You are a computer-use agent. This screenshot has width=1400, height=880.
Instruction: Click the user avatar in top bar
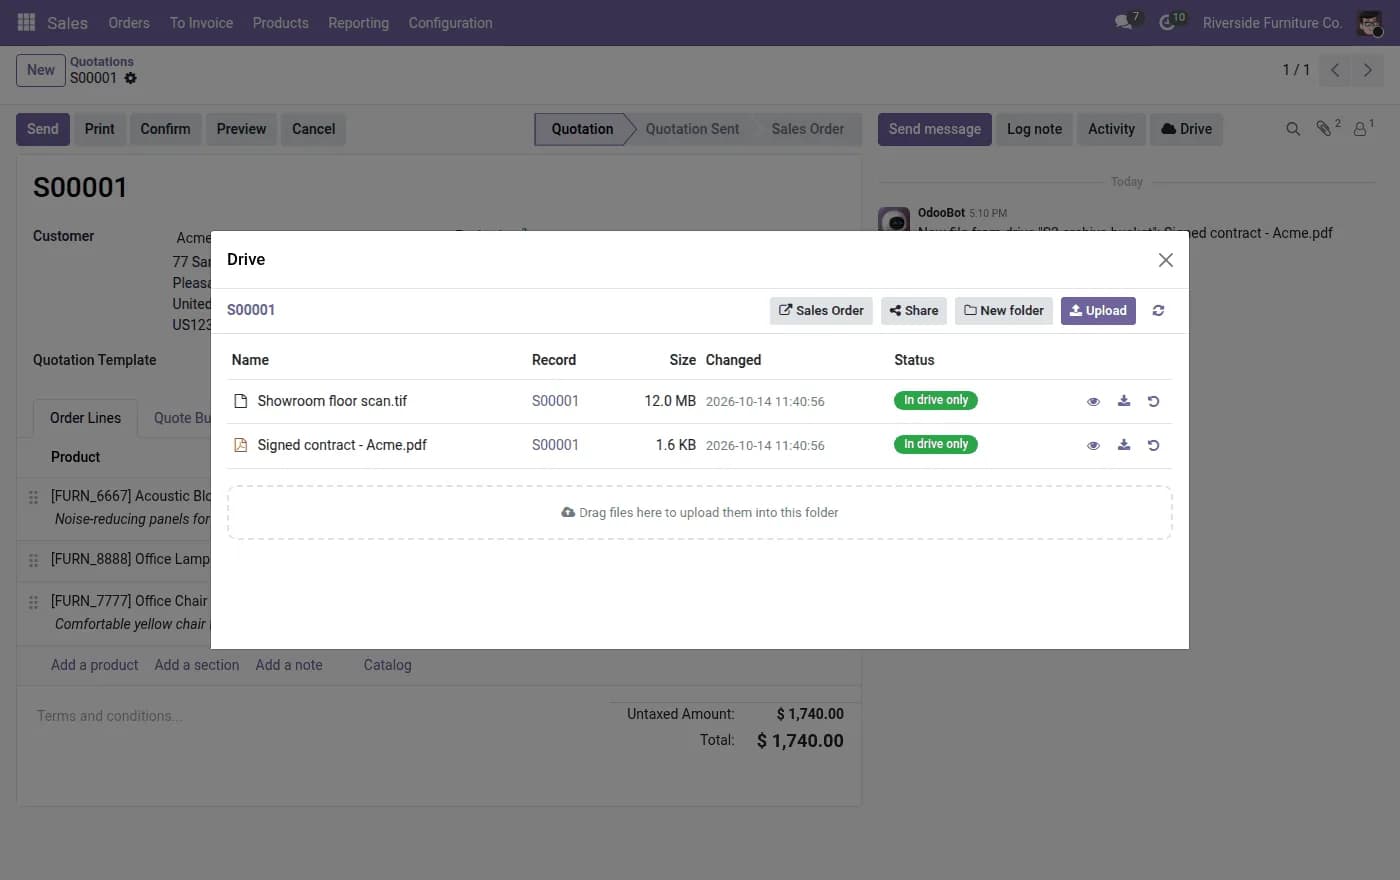(1369, 23)
